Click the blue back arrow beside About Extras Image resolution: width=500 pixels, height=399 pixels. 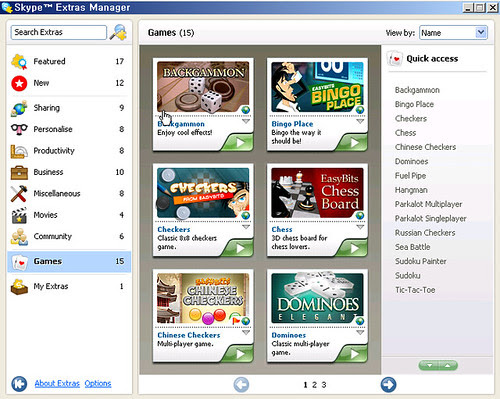19,384
